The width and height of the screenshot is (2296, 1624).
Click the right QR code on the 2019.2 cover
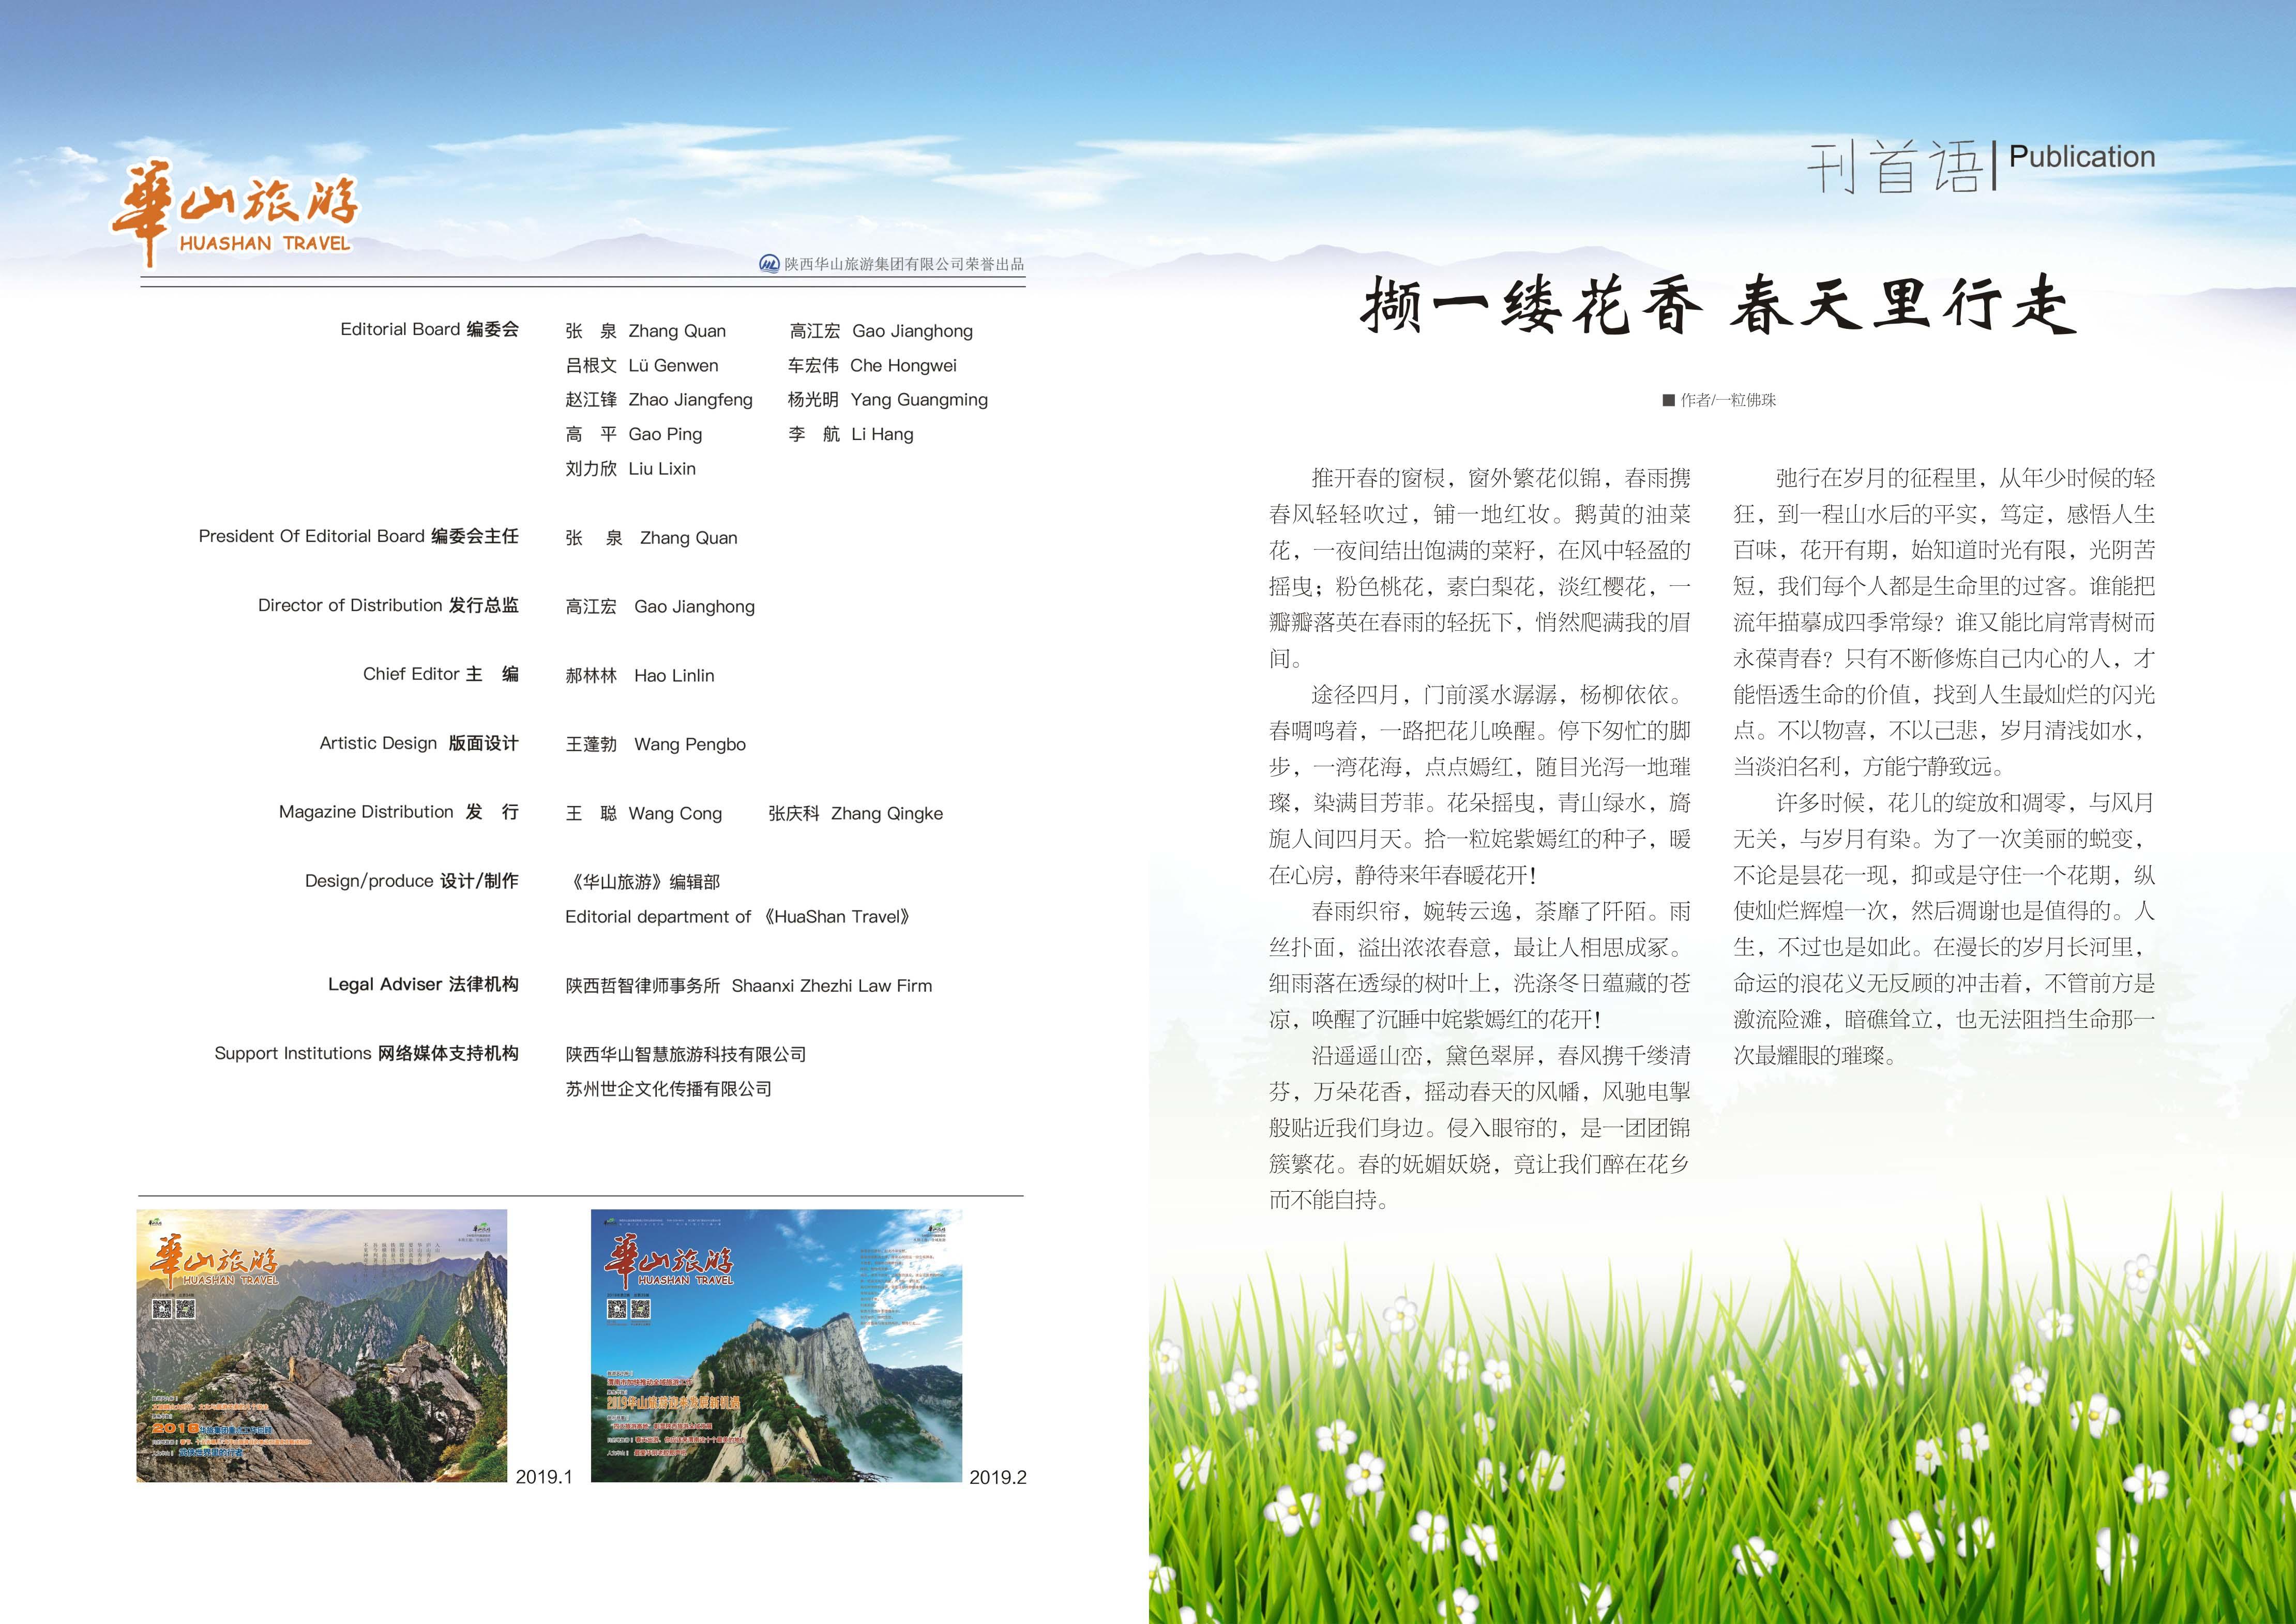tap(640, 1309)
